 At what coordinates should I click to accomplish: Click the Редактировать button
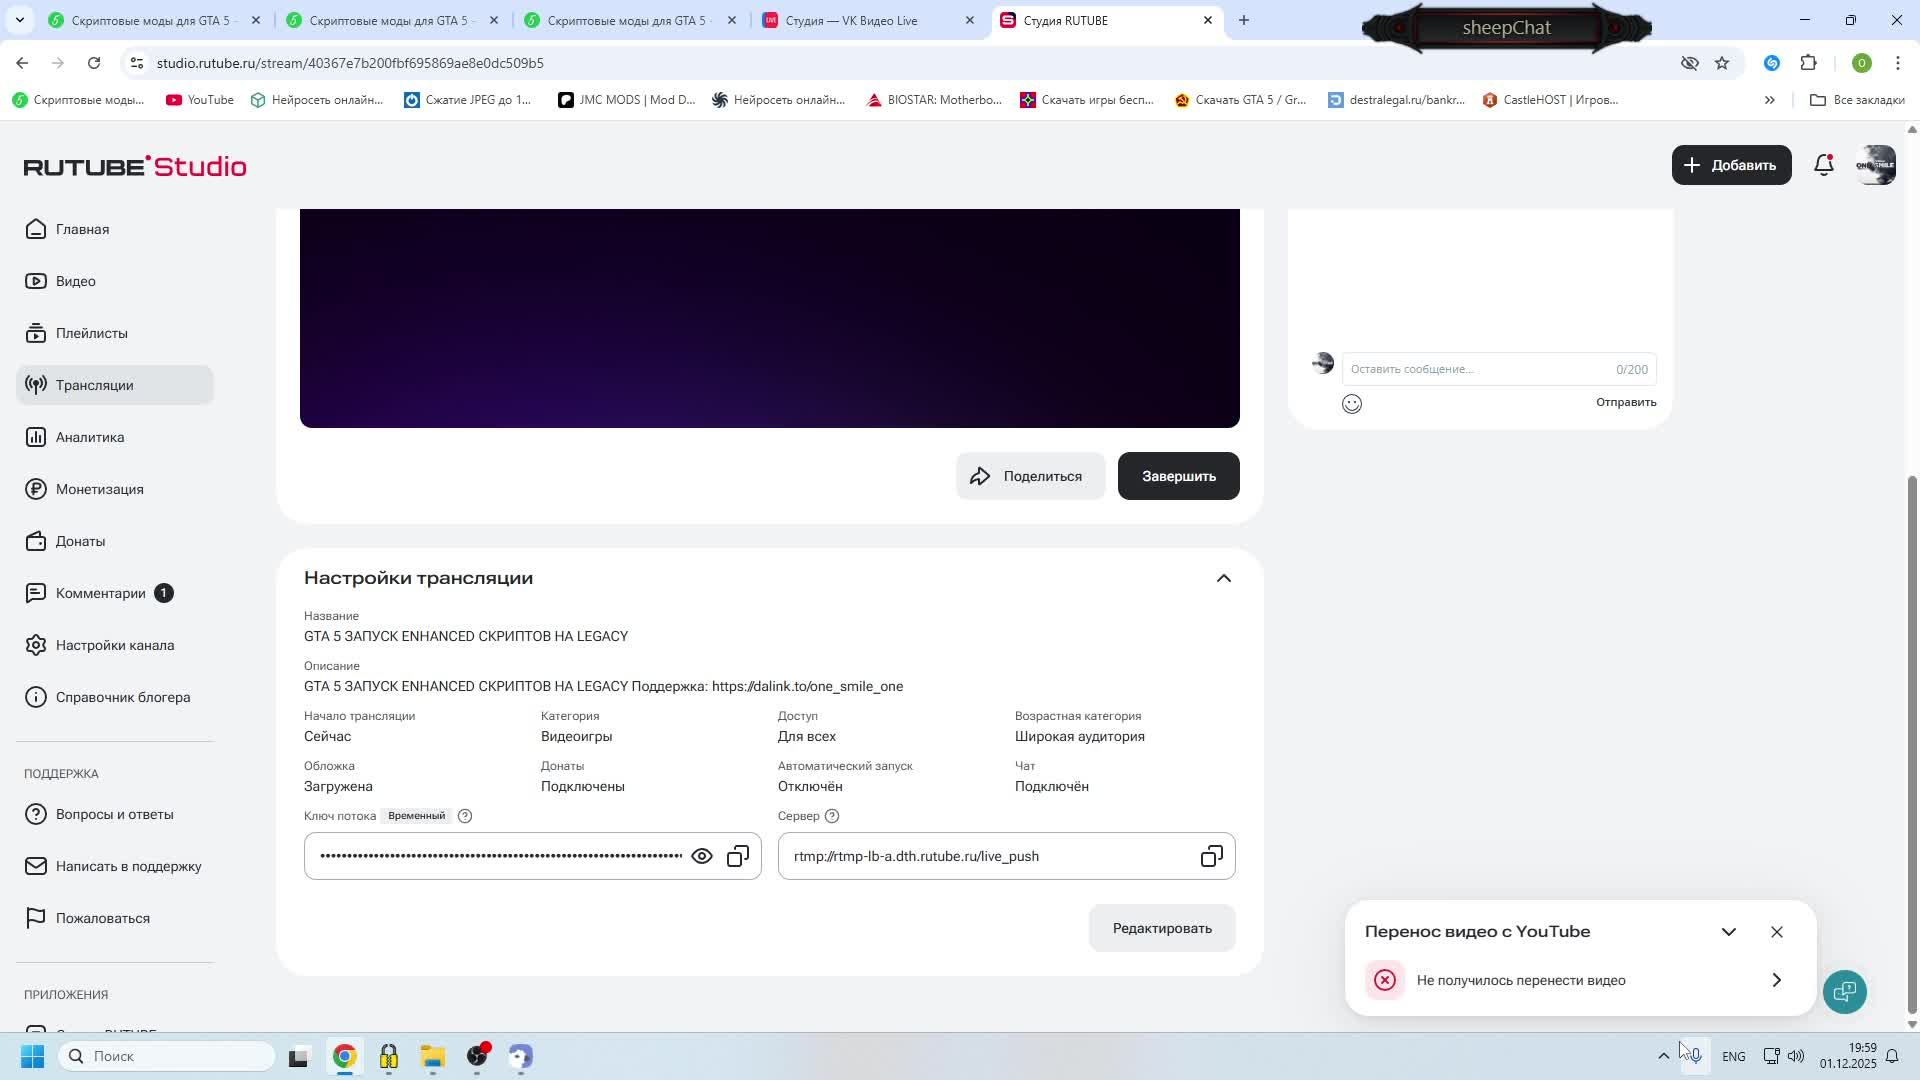click(1161, 929)
